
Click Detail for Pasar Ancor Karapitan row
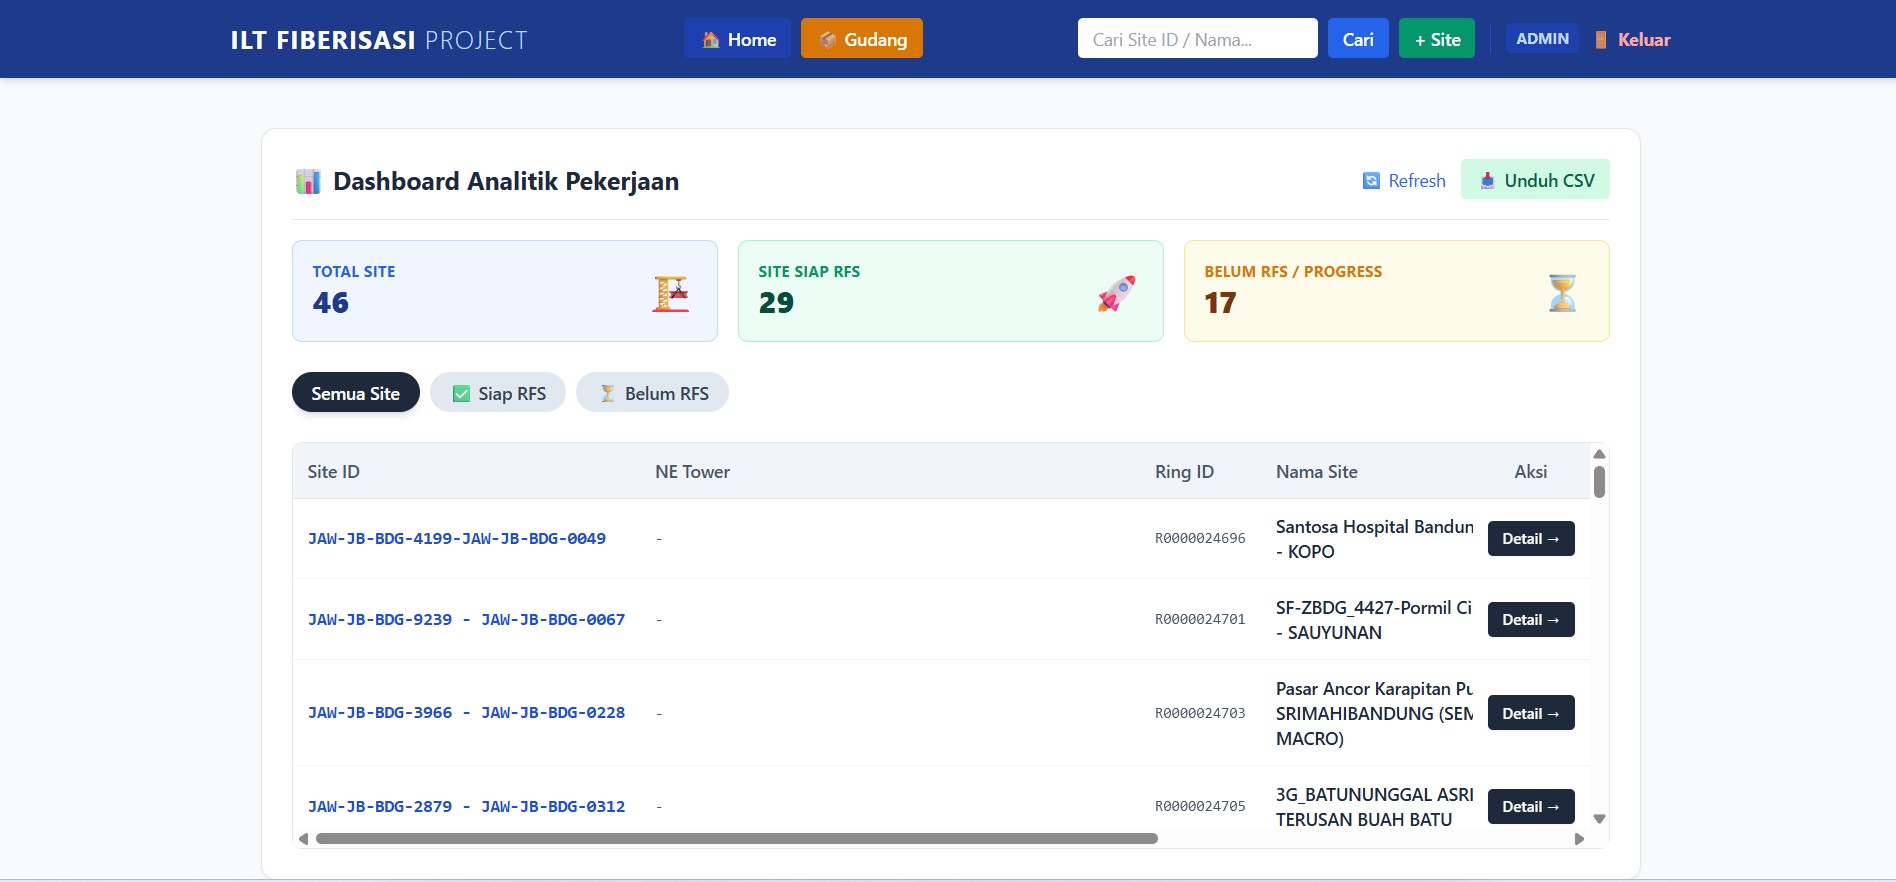[1531, 713]
